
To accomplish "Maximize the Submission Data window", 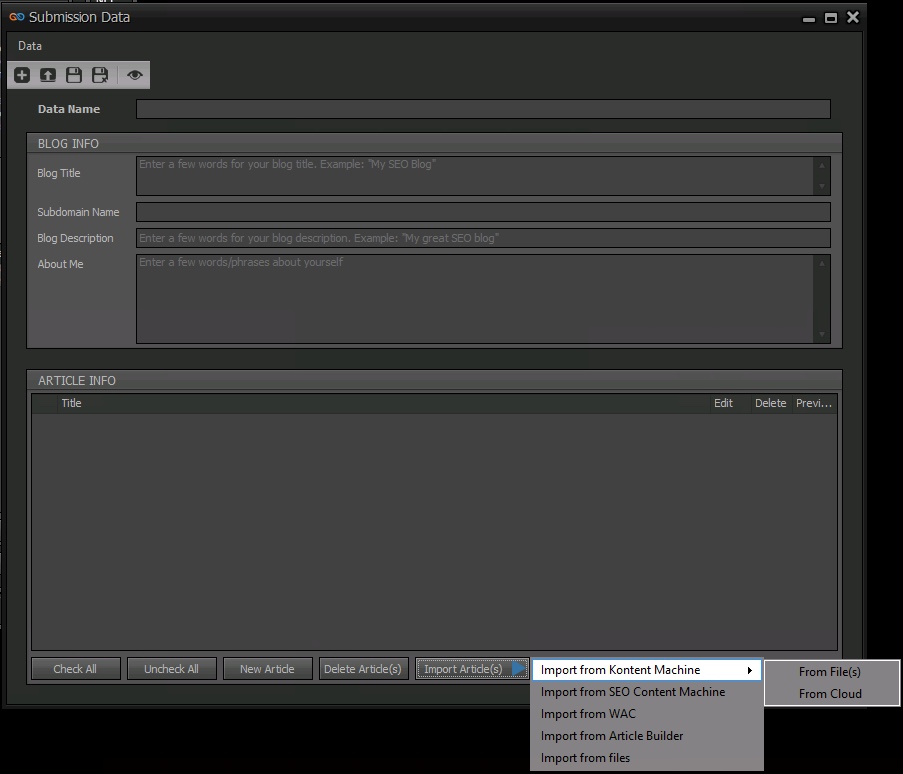I will coord(830,18).
